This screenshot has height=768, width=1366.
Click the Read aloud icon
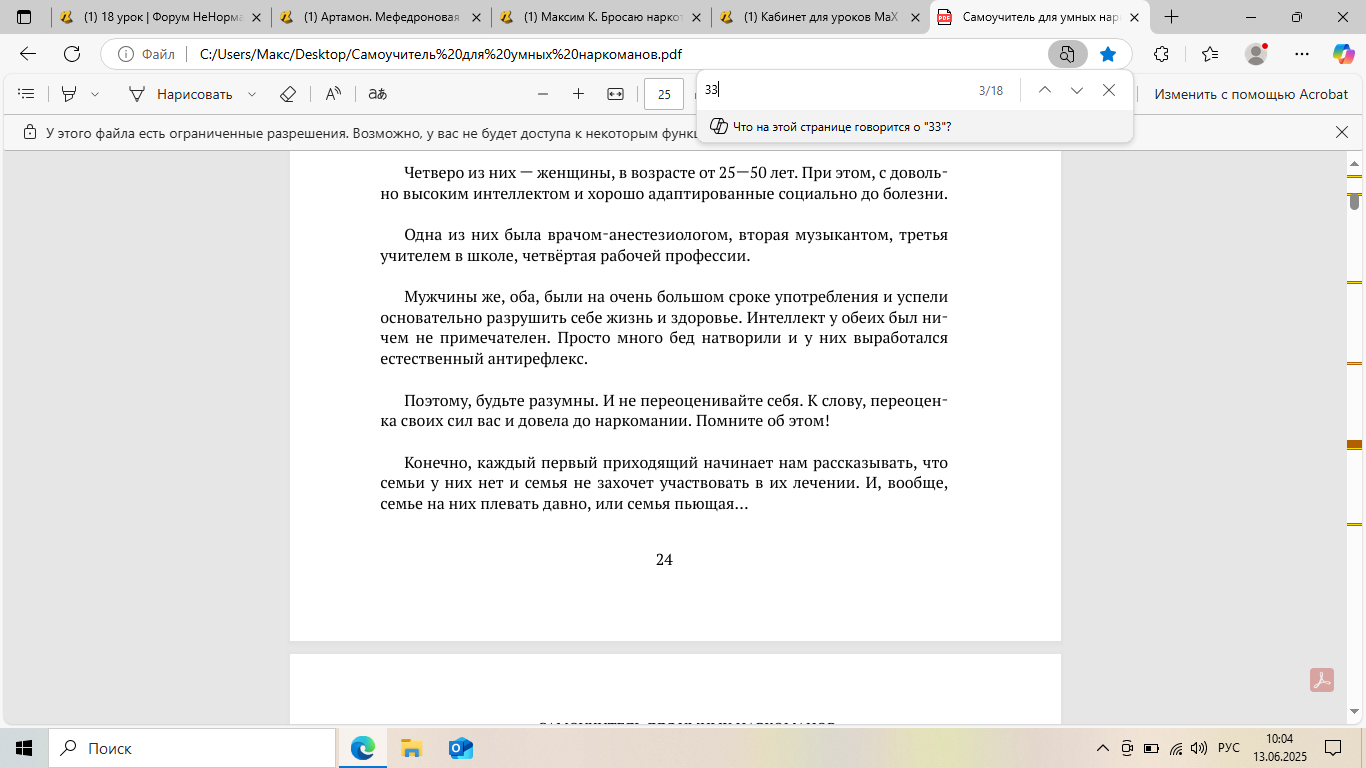pos(333,94)
